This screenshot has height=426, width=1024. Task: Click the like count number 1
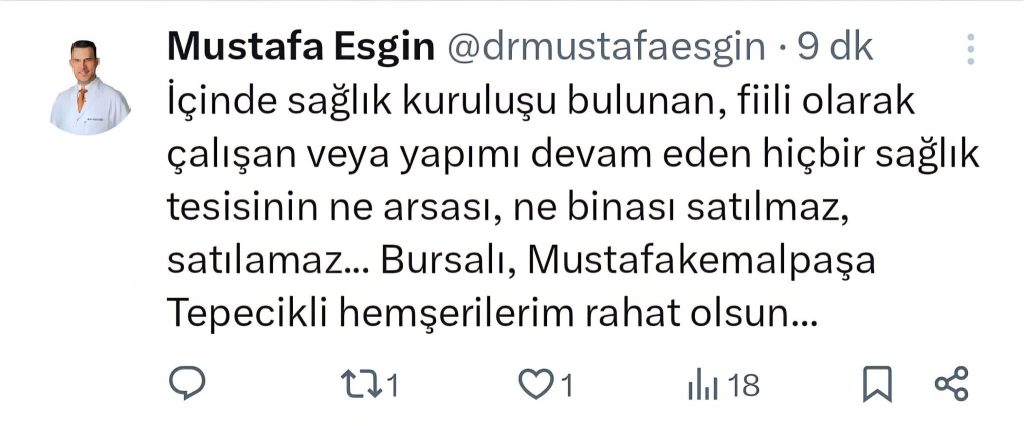[567, 385]
